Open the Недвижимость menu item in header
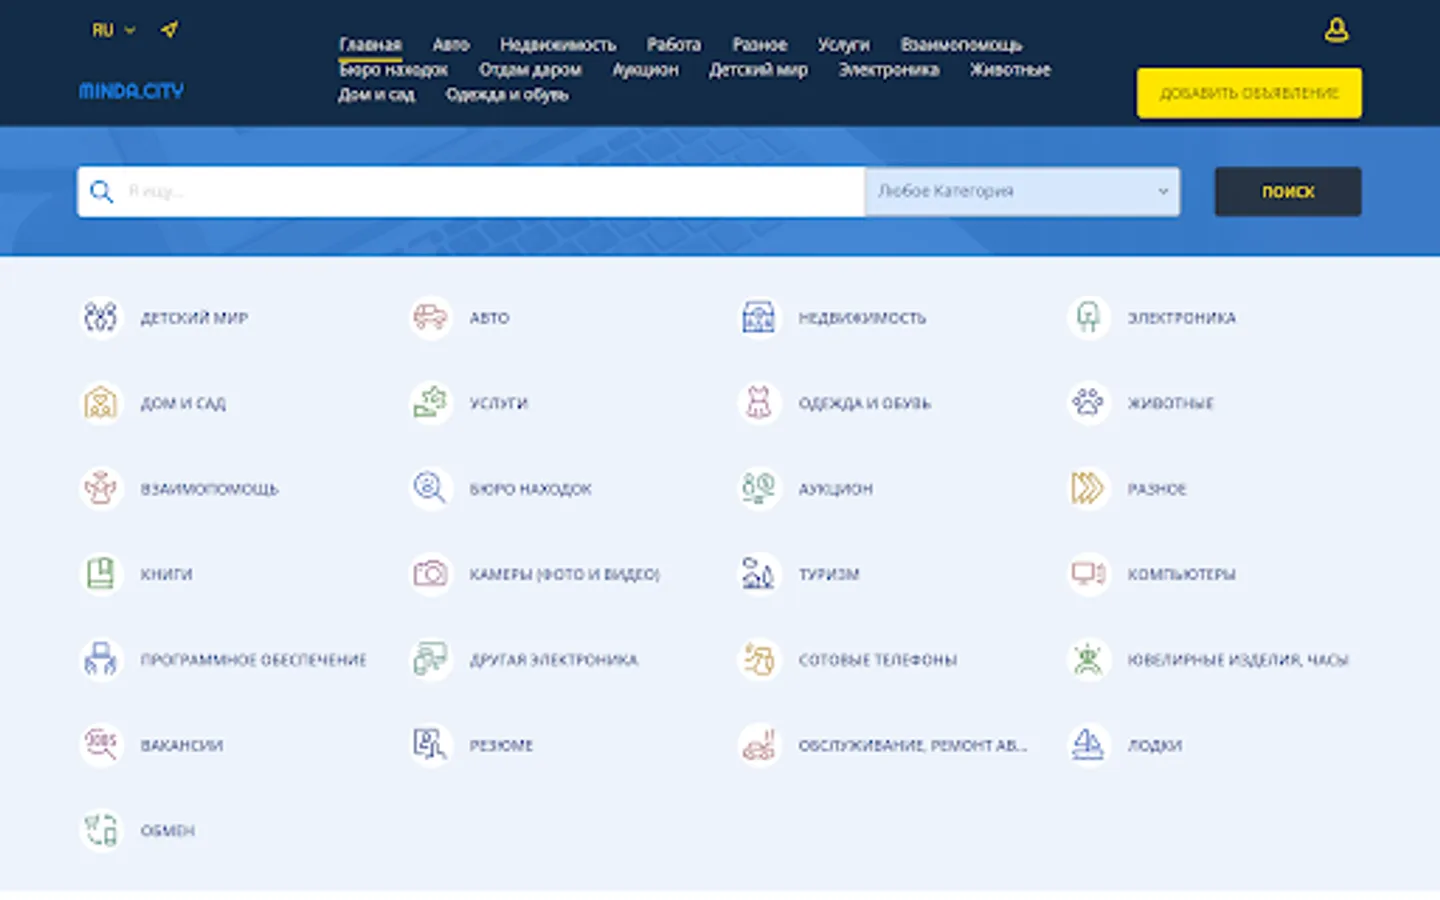The height and width of the screenshot is (900, 1440). (x=557, y=45)
